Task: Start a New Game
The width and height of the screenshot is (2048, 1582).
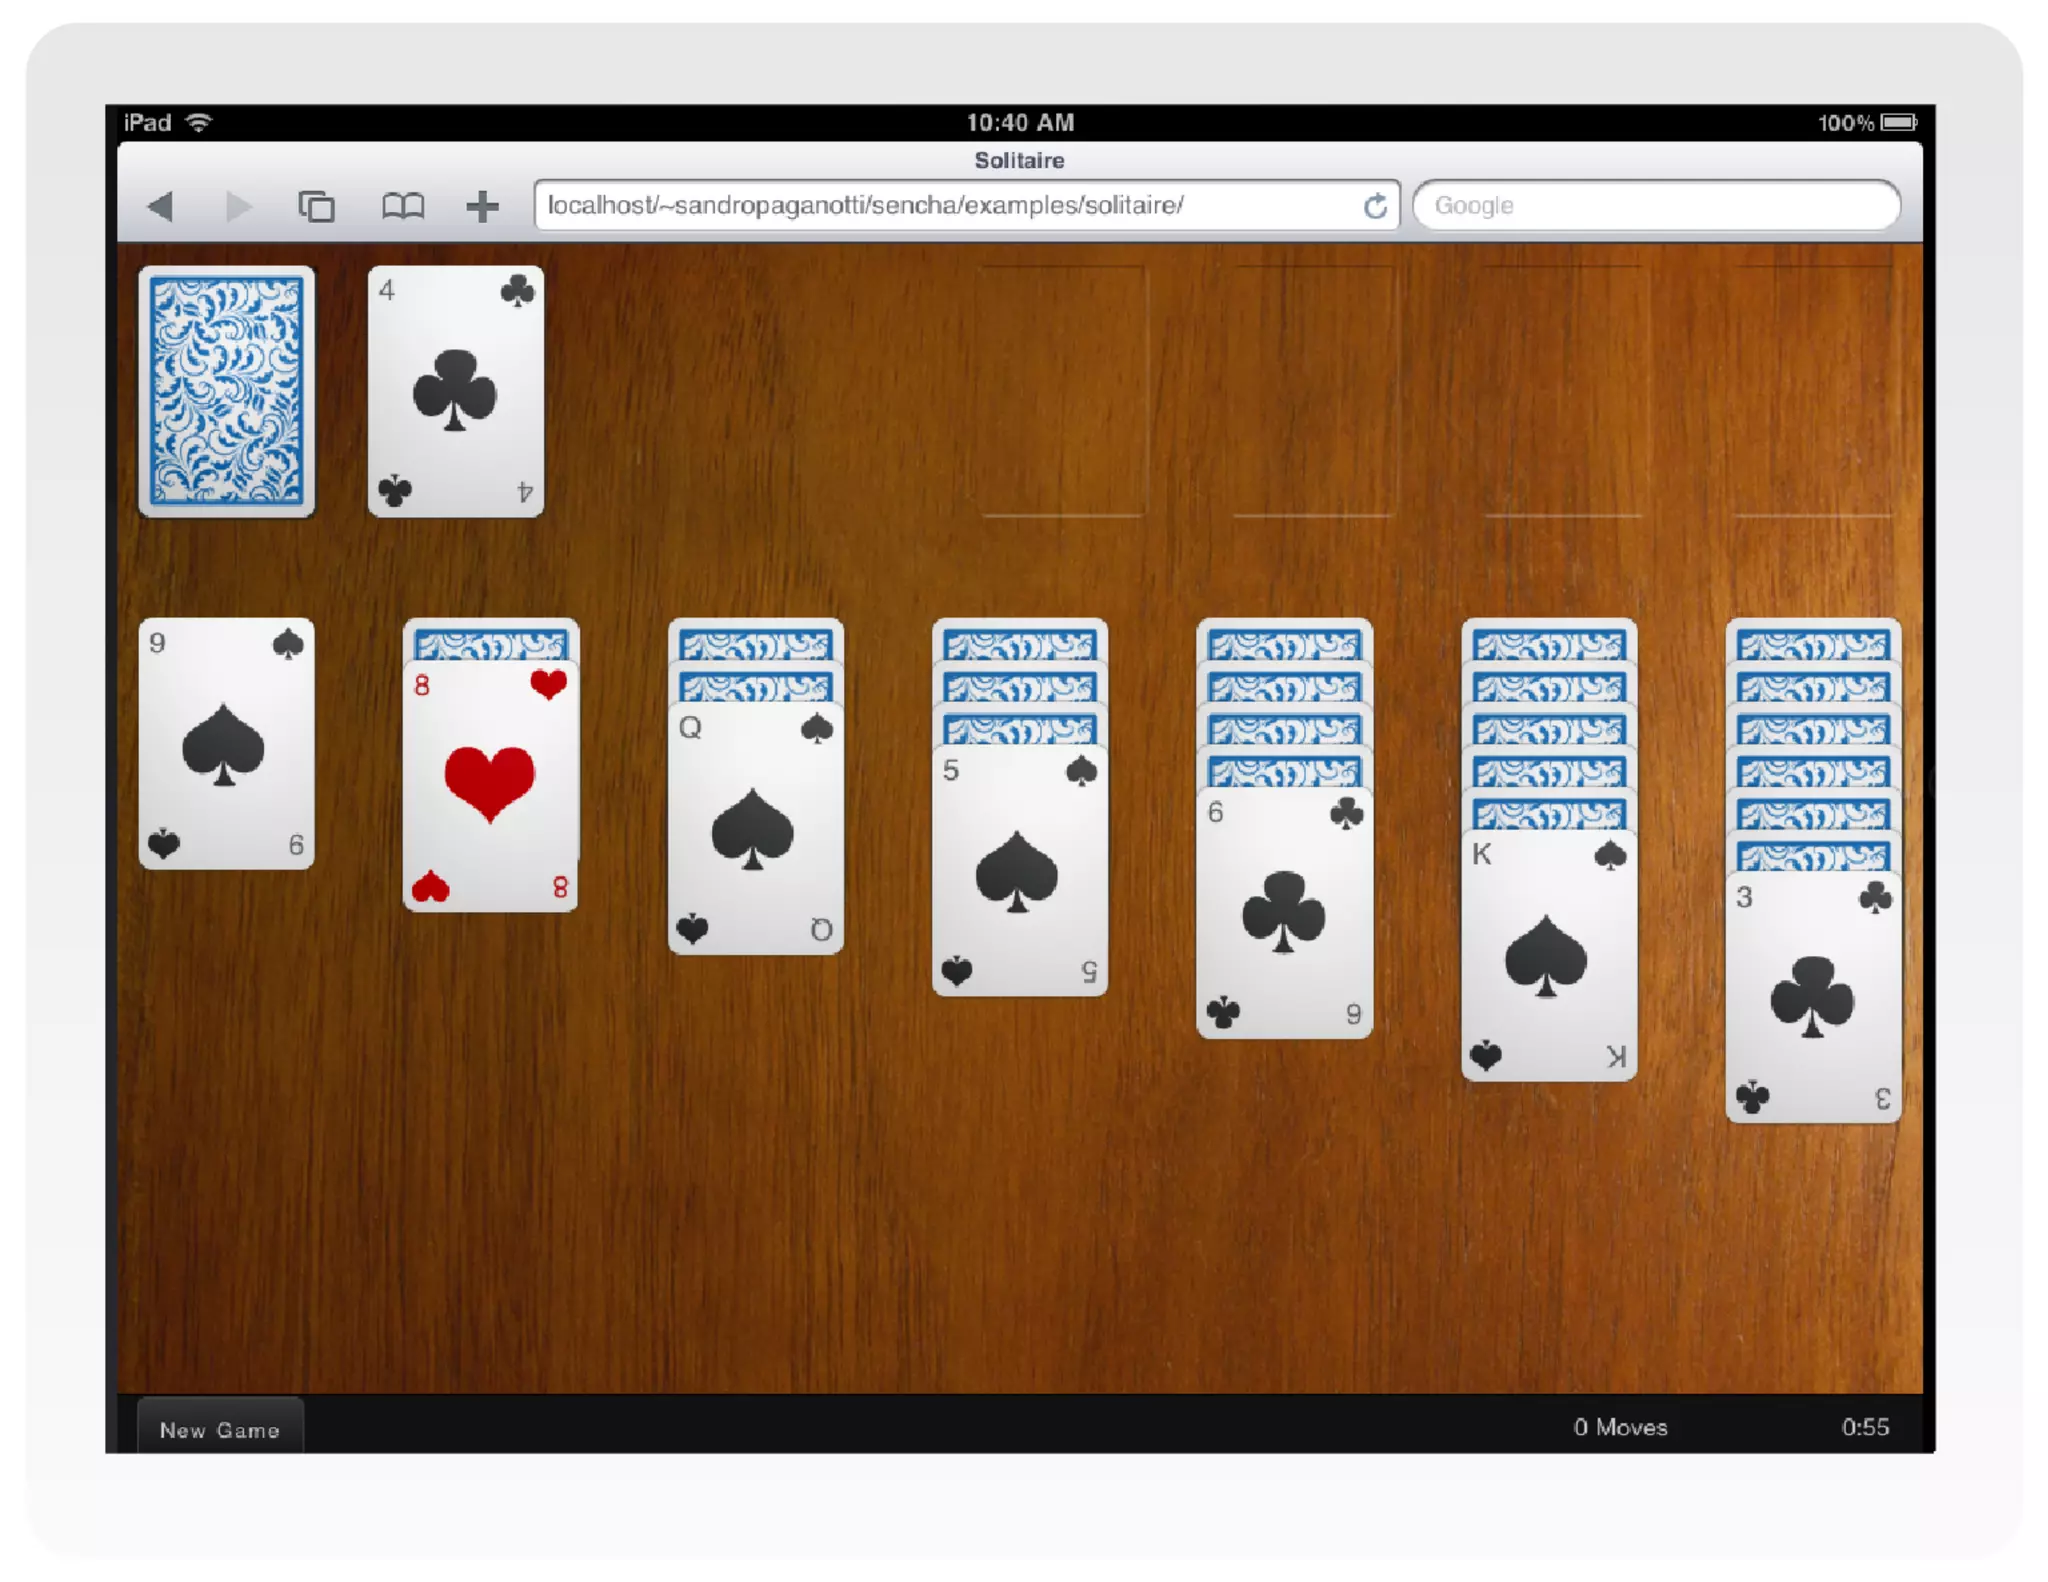Action: tap(220, 1429)
